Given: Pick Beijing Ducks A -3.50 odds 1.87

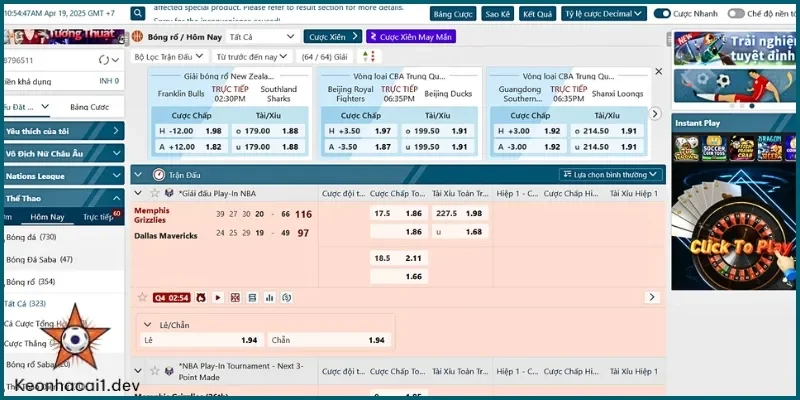Looking at the screenshot, I should (x=361, y=147).
